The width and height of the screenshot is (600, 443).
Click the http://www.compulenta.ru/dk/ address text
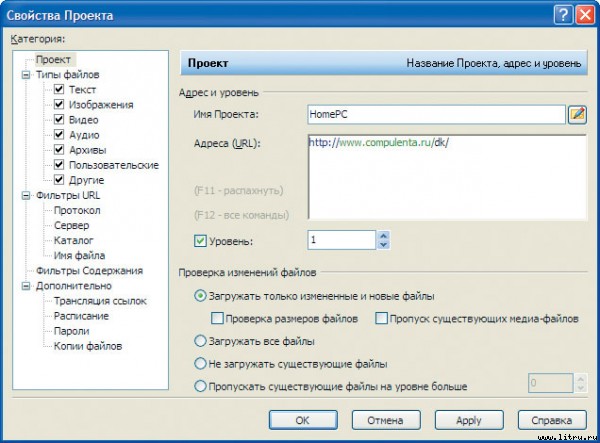coord(378,143)
